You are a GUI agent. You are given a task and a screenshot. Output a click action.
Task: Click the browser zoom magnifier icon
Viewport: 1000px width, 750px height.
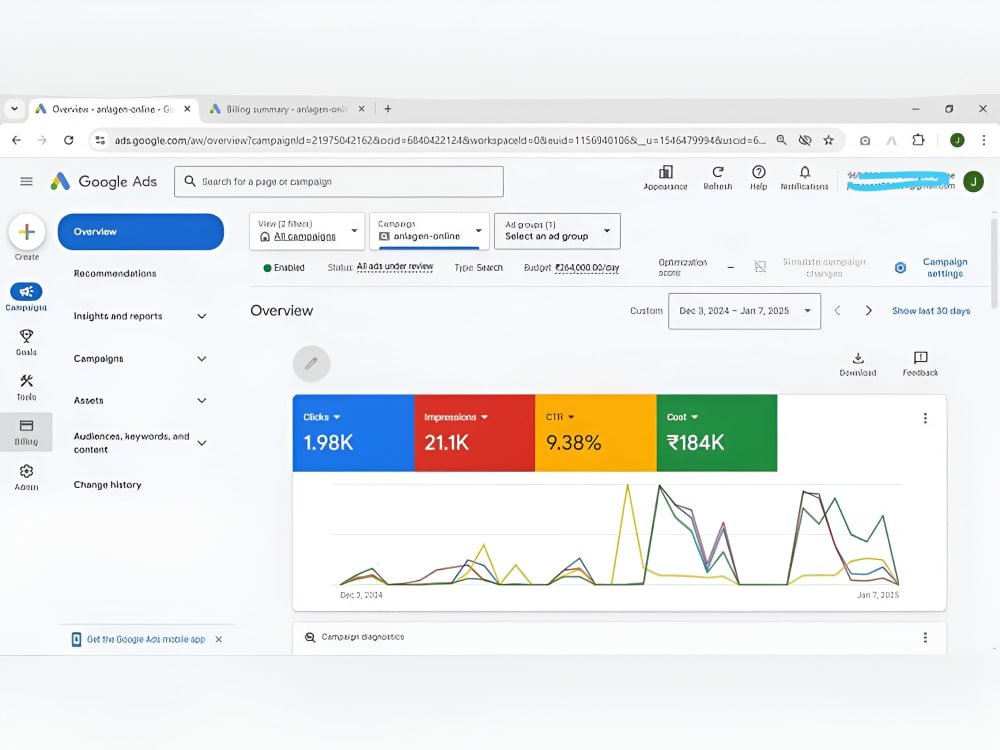pyautogui.click(x=781, y=140)
